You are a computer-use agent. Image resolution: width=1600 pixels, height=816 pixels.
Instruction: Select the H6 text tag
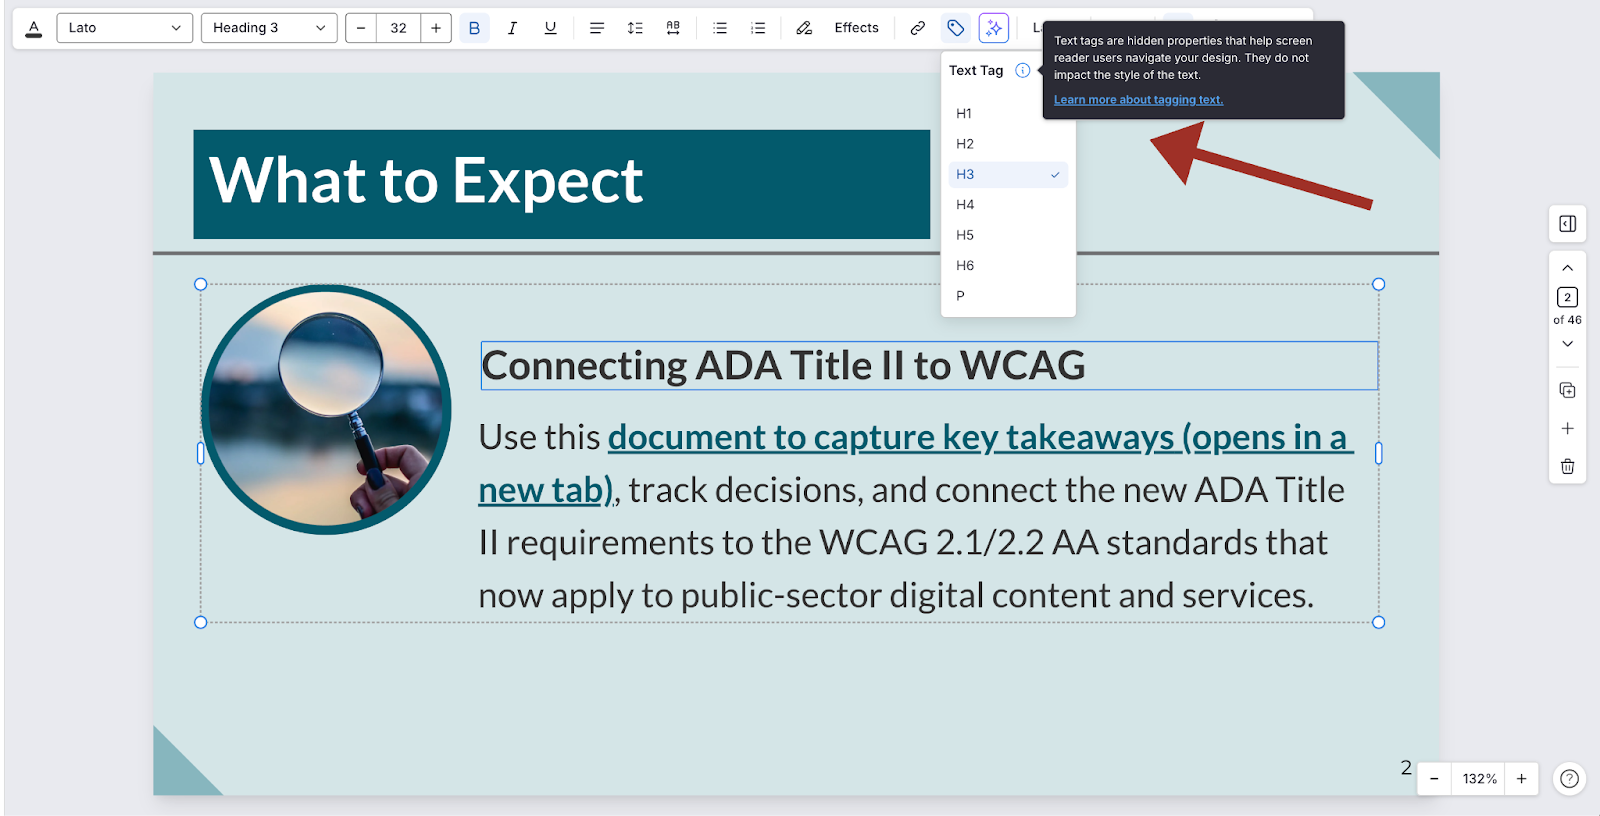click(1008, 266)
